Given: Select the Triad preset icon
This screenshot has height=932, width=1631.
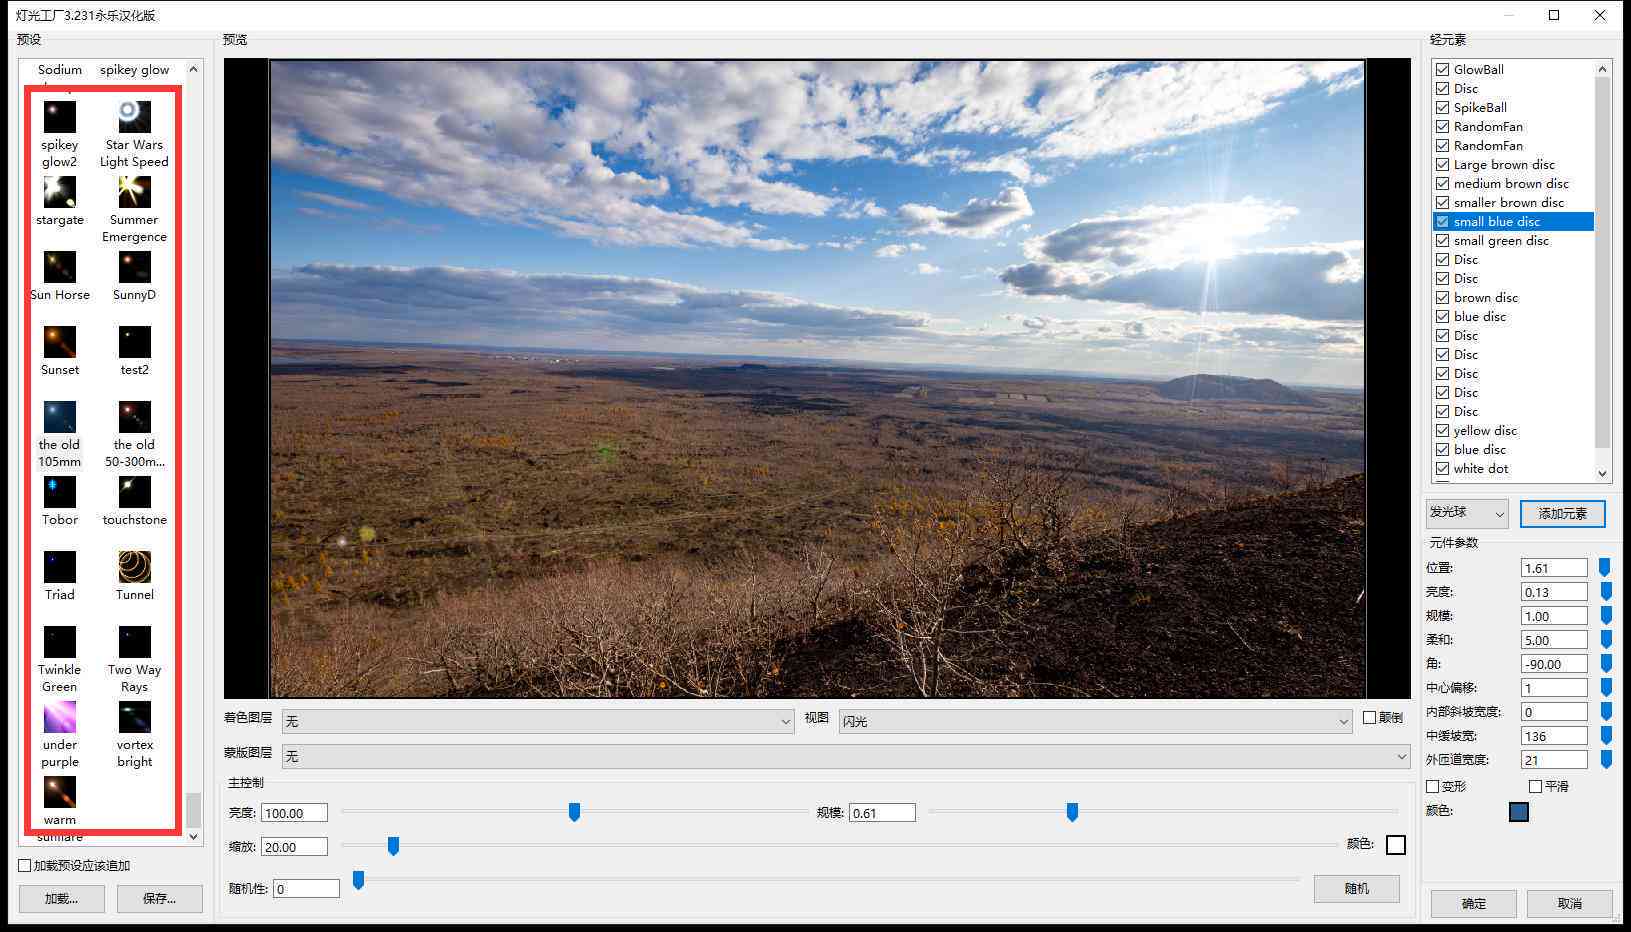Looking at the screenshot, I should (60, 567).
